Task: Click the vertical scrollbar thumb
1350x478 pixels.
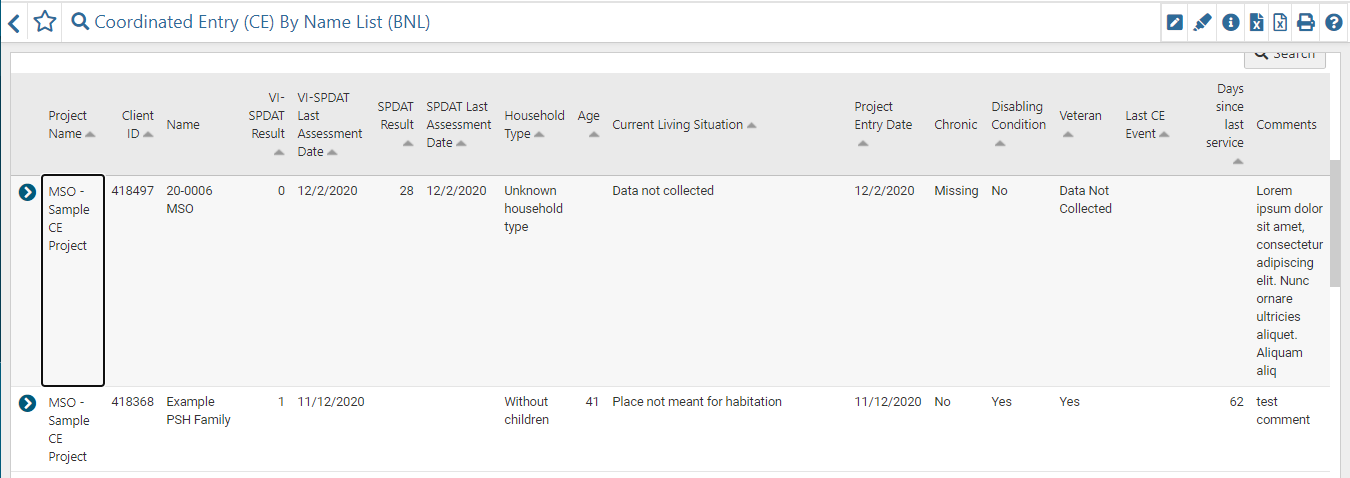Action: pos(1335,222)
